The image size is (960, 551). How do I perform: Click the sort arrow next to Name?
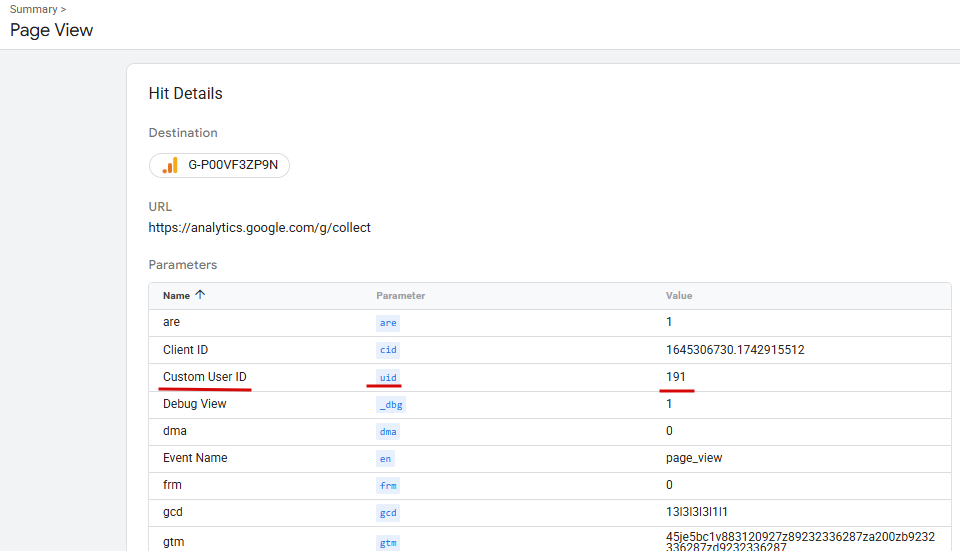coord(200,295)
